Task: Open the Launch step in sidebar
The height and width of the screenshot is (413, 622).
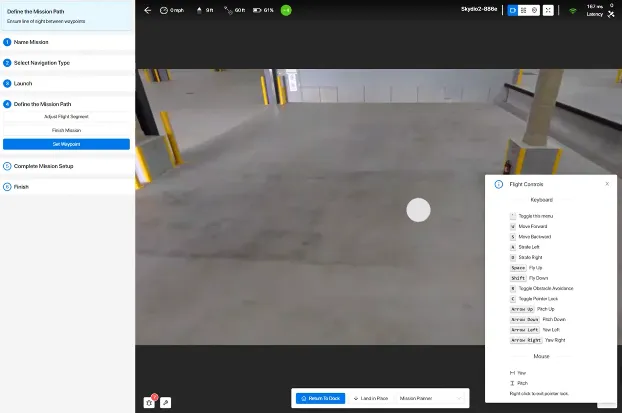Action: tap(66, 83)
